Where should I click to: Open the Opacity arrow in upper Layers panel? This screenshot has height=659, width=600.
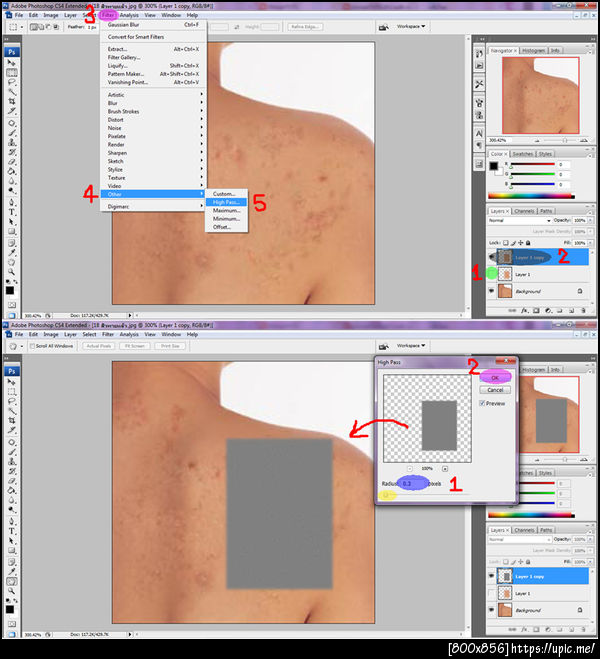pos(590,220)
